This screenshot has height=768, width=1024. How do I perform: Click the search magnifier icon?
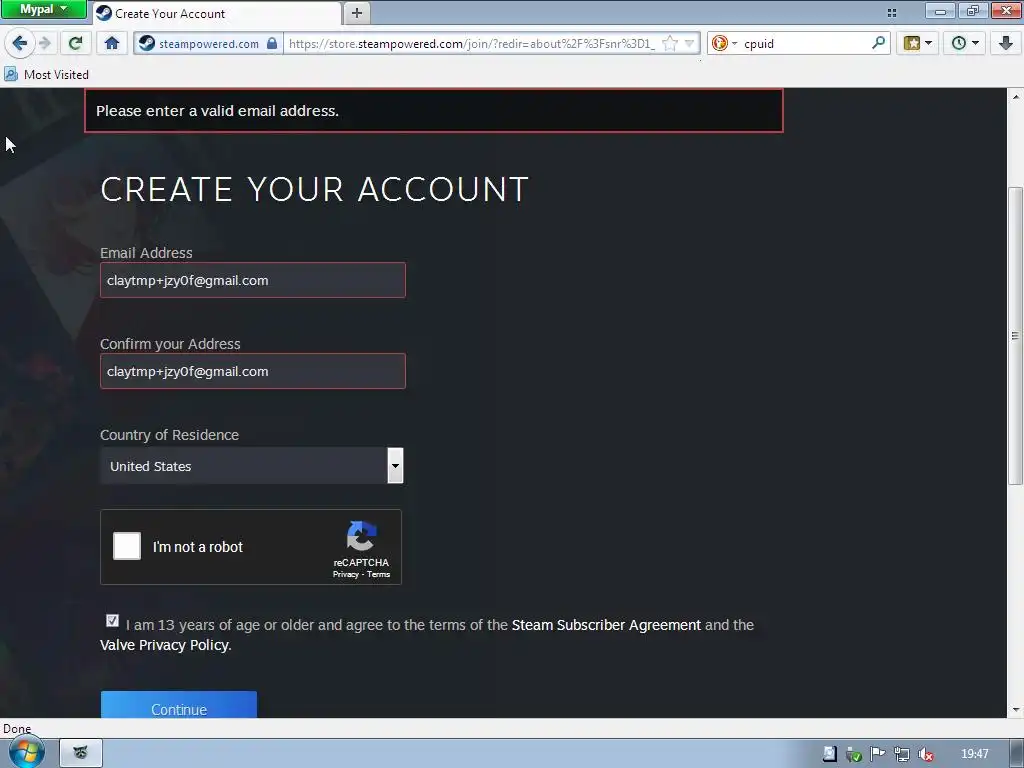(878, 43)
